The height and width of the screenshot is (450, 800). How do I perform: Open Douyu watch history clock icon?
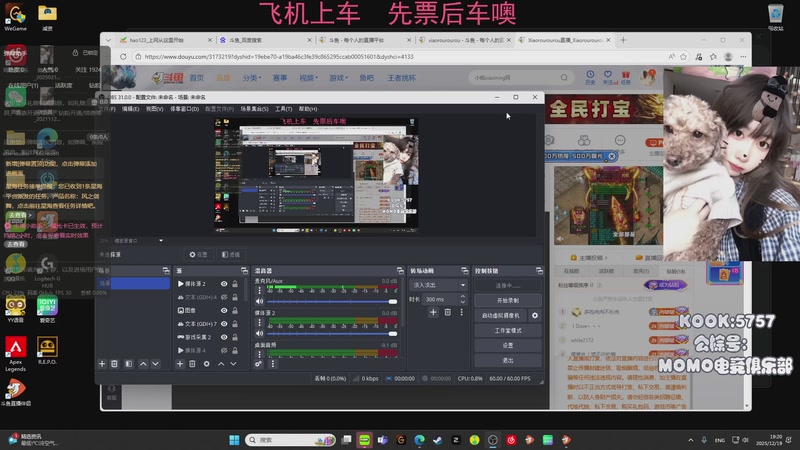(x=590, y=77)
